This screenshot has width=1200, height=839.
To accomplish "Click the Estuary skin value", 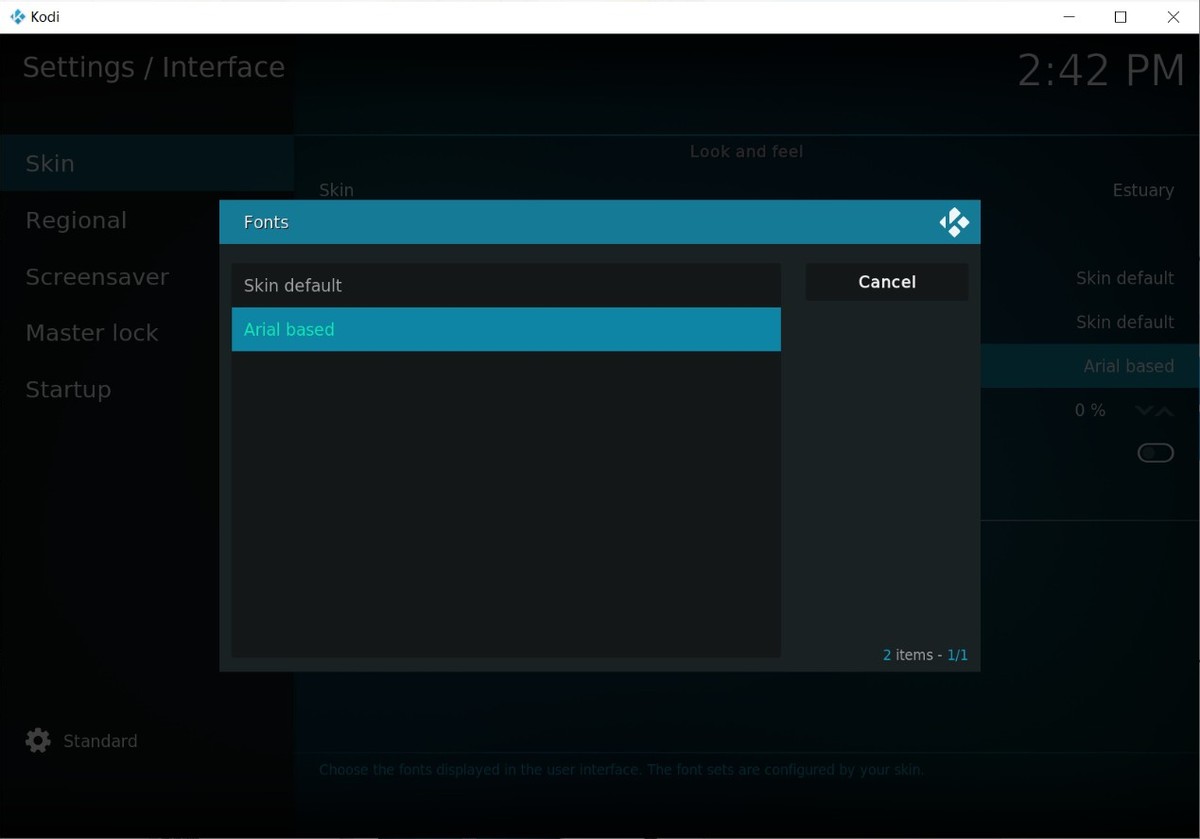I will coord(1143,190).
